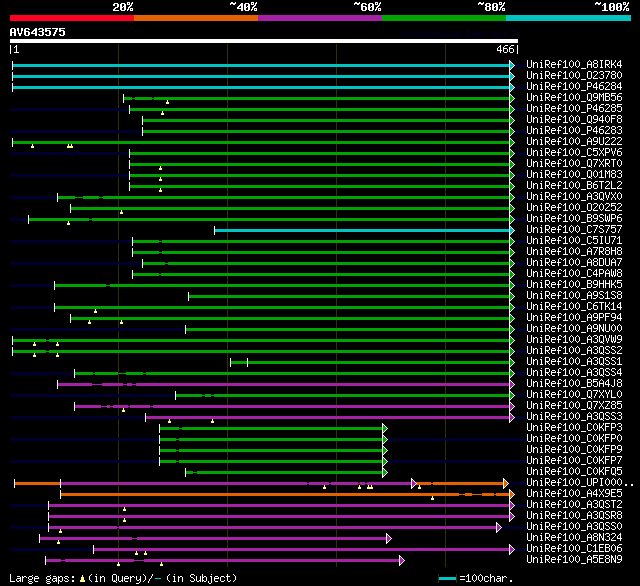Viewport: 640px width, 586px height.
Task: Select the query title AV643575
Action: pyautogui.click(x=38, y=32)
